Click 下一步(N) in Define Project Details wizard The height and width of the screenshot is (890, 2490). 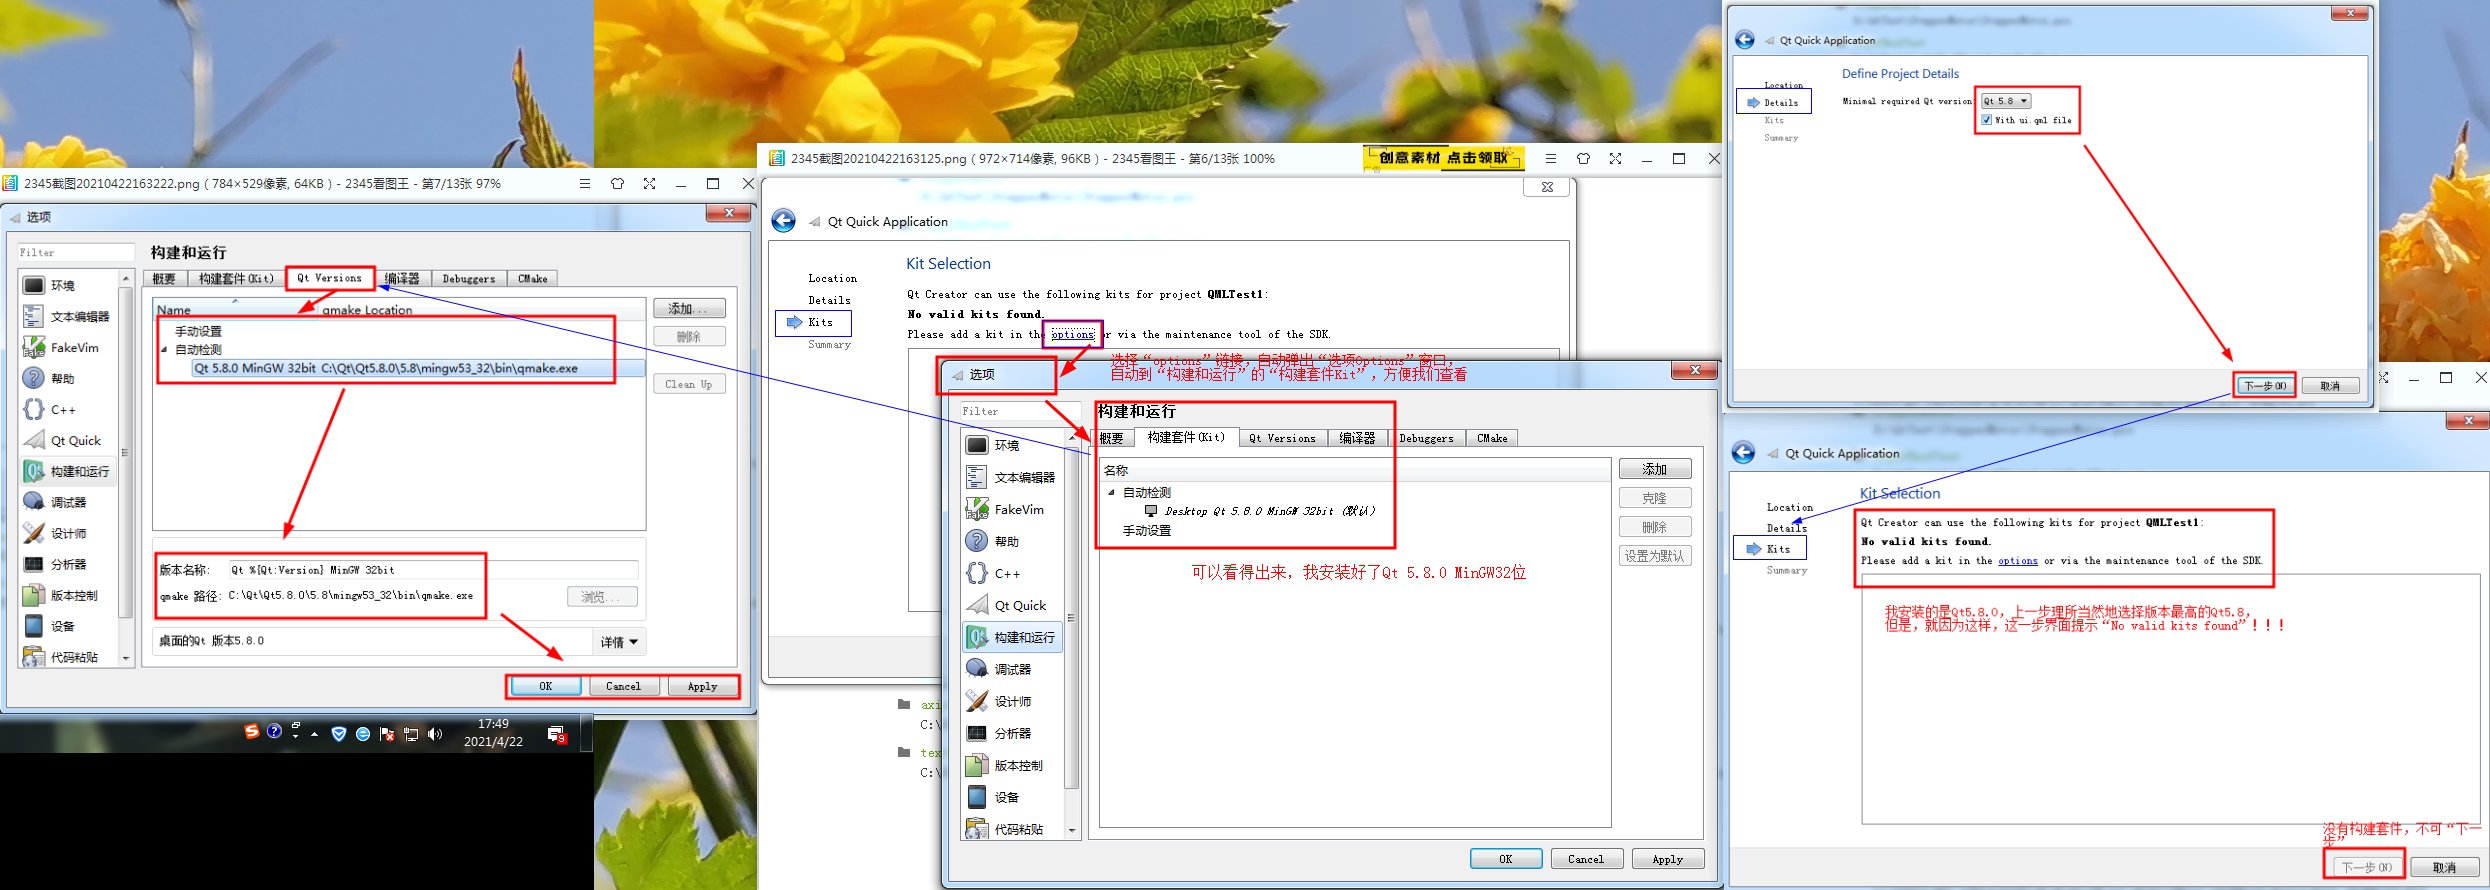pyautogui.click(x=2265, y=386)
